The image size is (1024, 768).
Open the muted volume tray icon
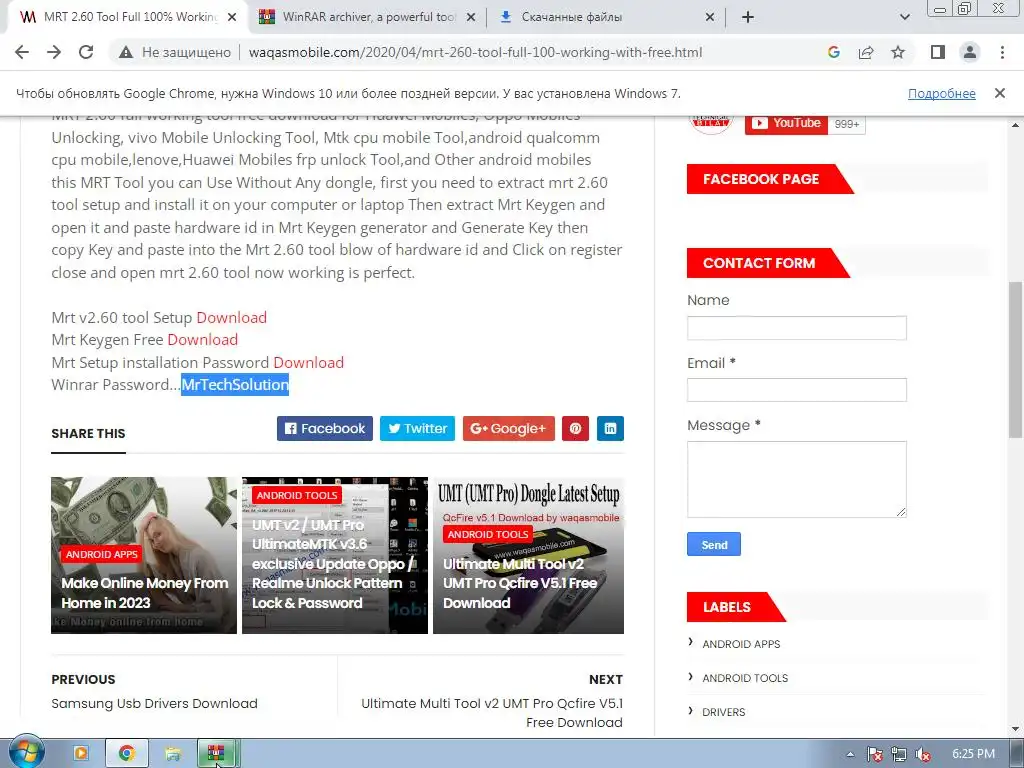pyautogui.click(x=923, y=754)
